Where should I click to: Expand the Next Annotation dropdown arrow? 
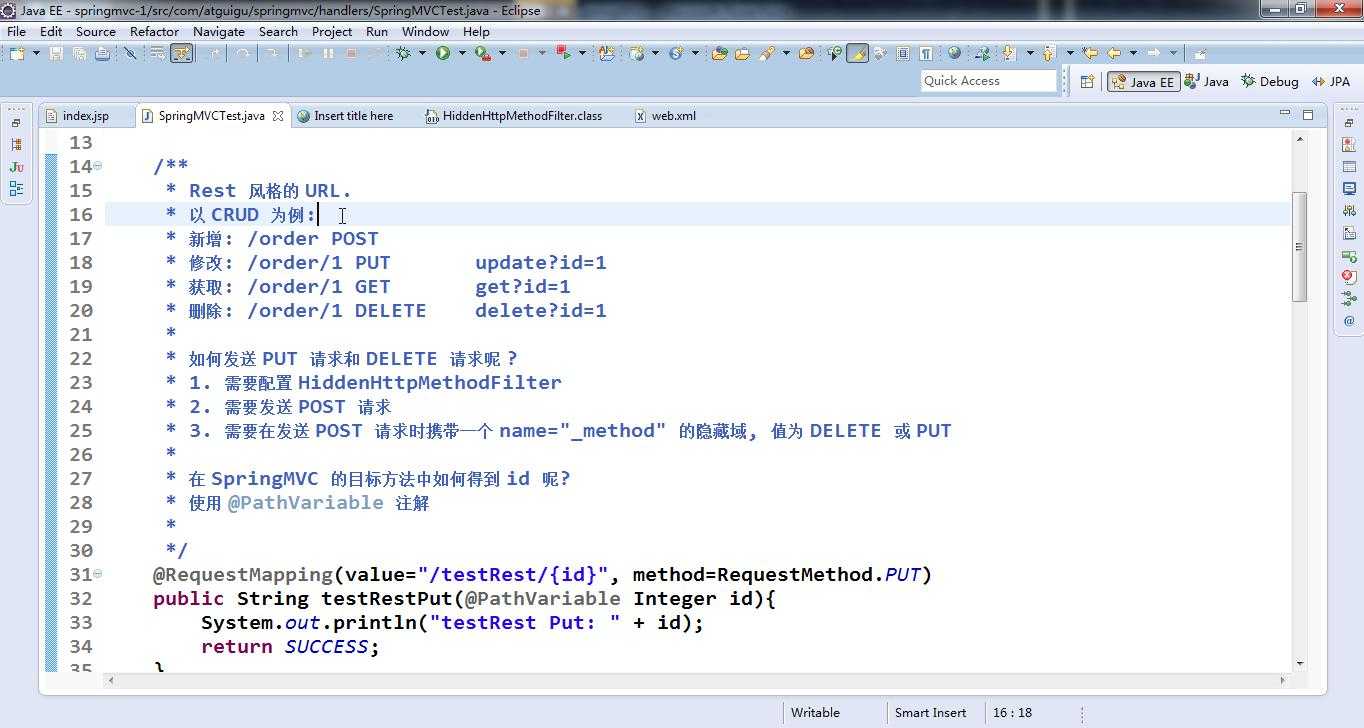tap(1030, 53)
